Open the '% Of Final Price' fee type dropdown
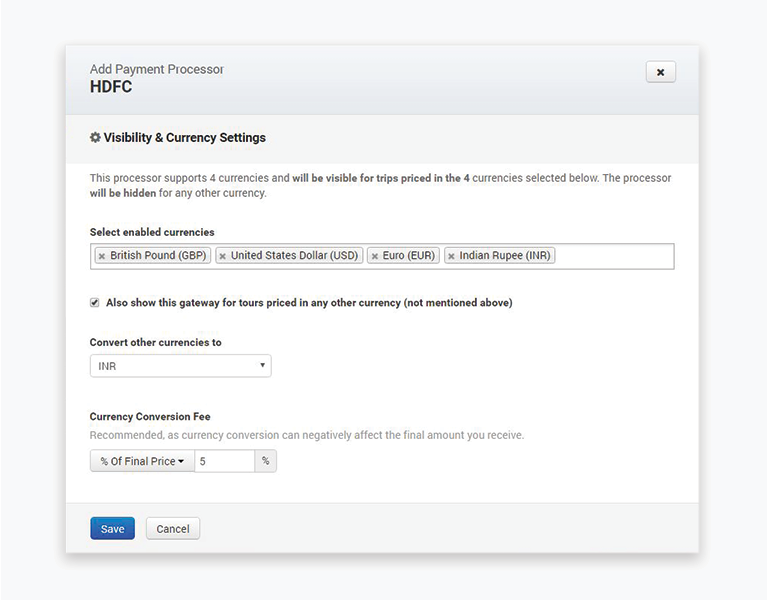 (142, 461)
